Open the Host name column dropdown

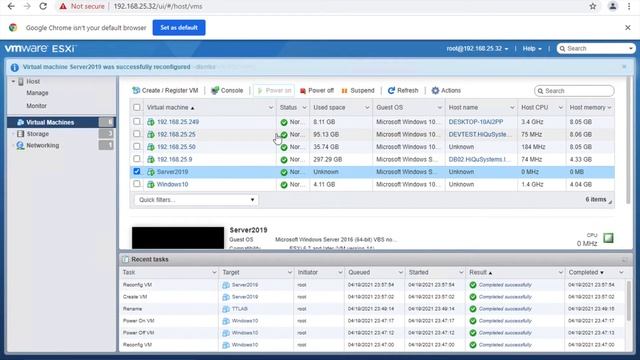tap(512, 108)
